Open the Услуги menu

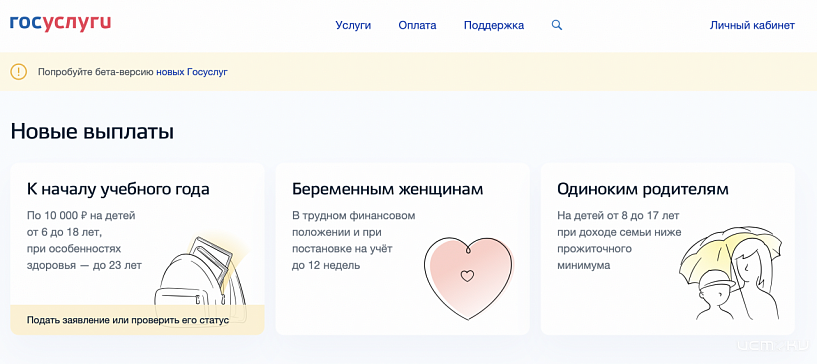[x=353, y=25]
